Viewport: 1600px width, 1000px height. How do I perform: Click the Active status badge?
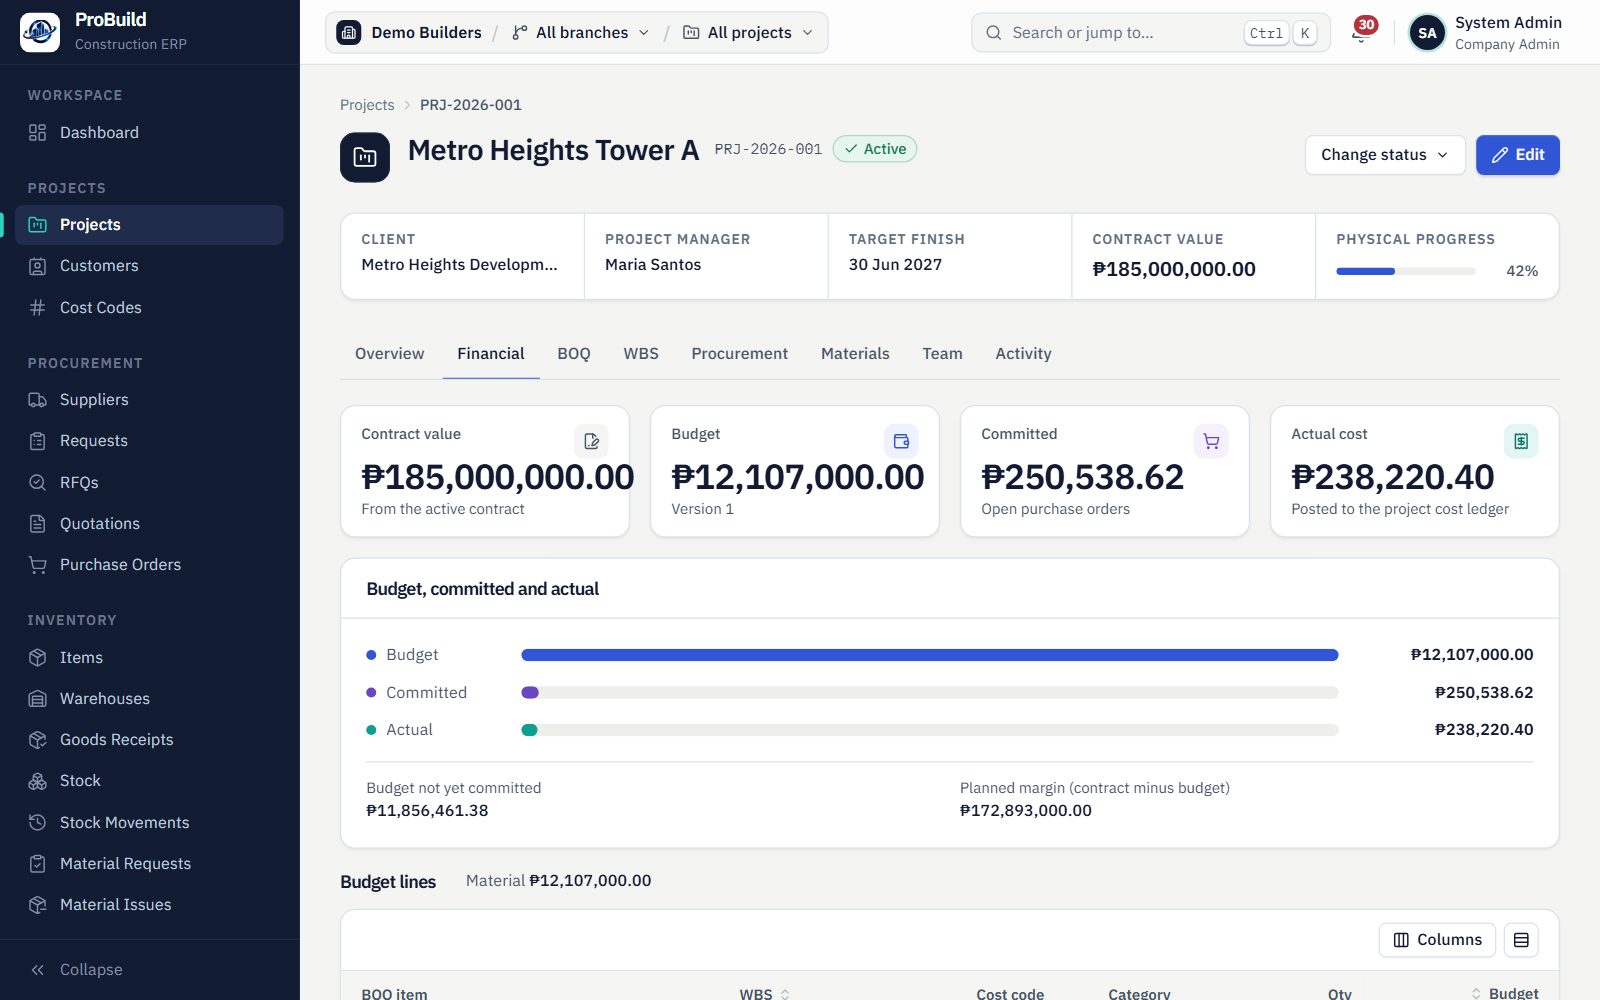click(x=875, y=149)
